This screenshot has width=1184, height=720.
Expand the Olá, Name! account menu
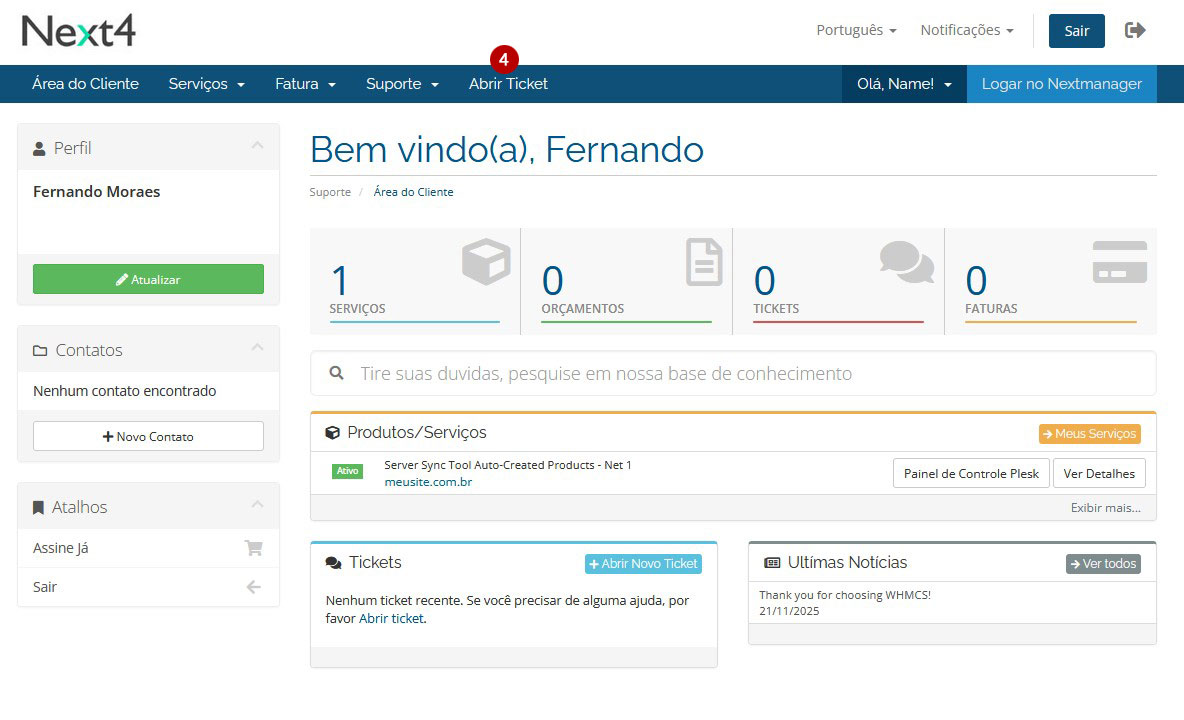[x=903, y=84]
